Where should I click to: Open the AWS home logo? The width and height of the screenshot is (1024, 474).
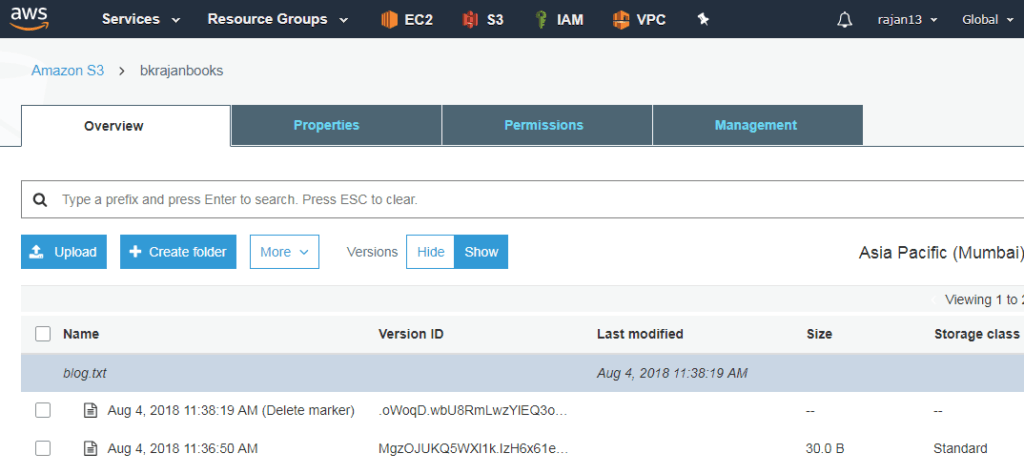pyautogui.click(x=28, y=18)
